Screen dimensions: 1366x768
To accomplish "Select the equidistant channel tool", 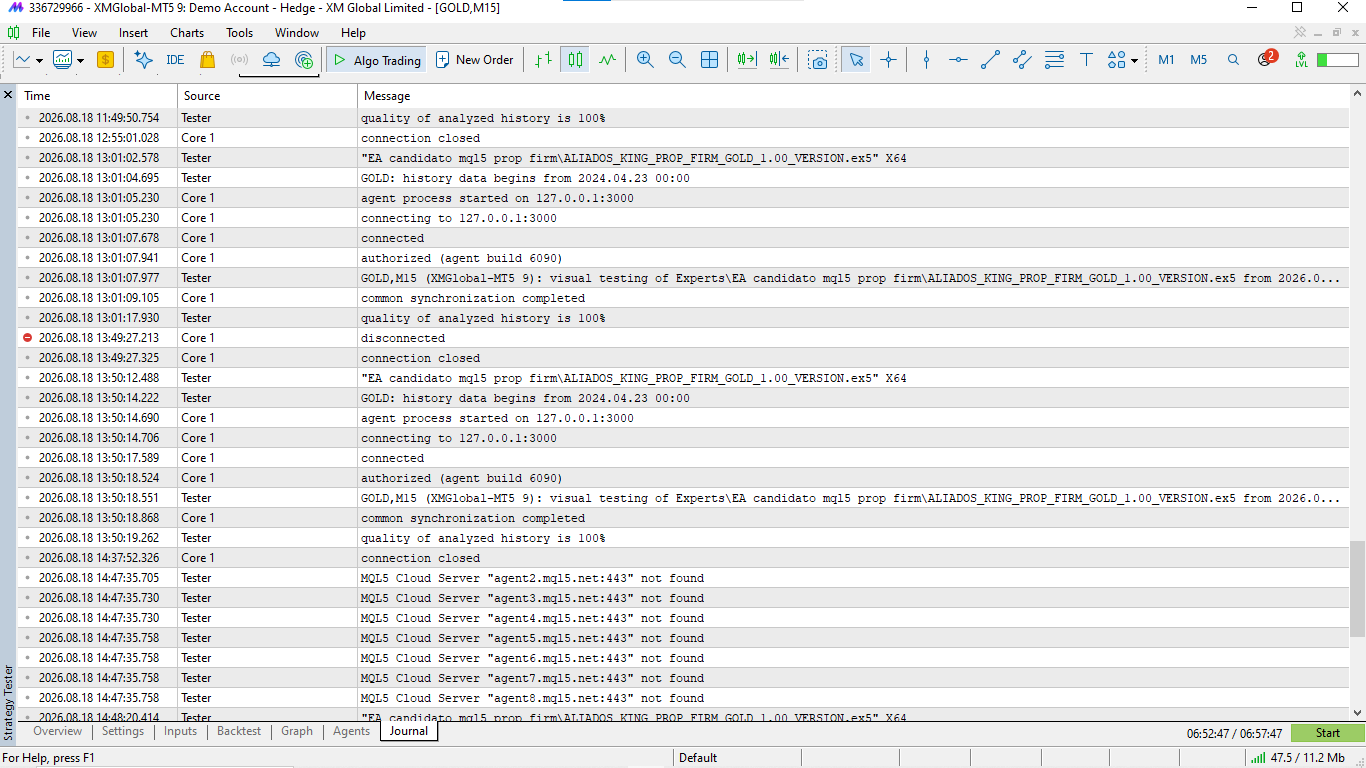I will pyautogui.click(x=1022, y=60).
